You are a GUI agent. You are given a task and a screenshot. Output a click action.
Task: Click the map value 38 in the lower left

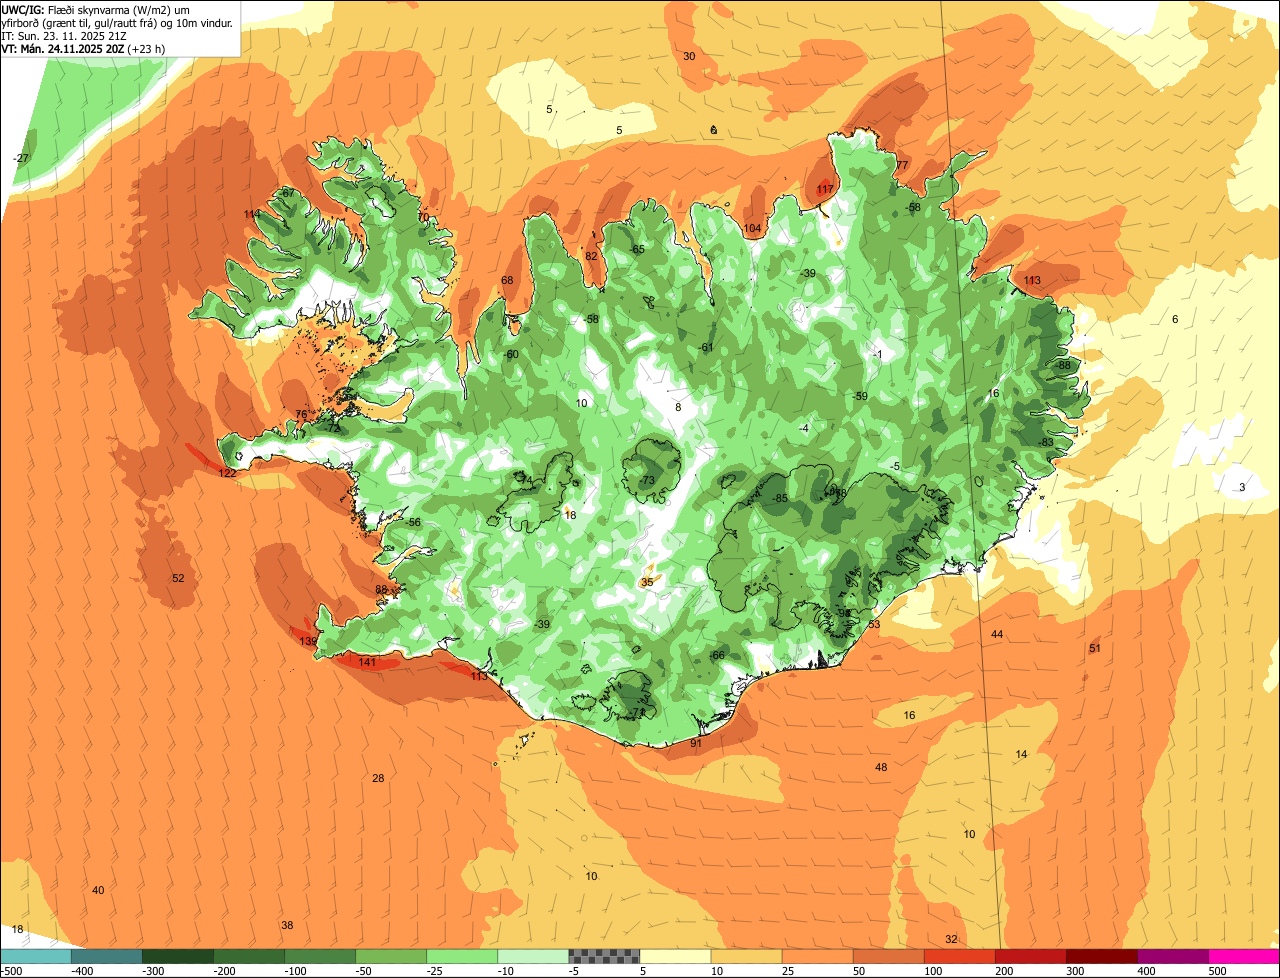pos(287,925)
